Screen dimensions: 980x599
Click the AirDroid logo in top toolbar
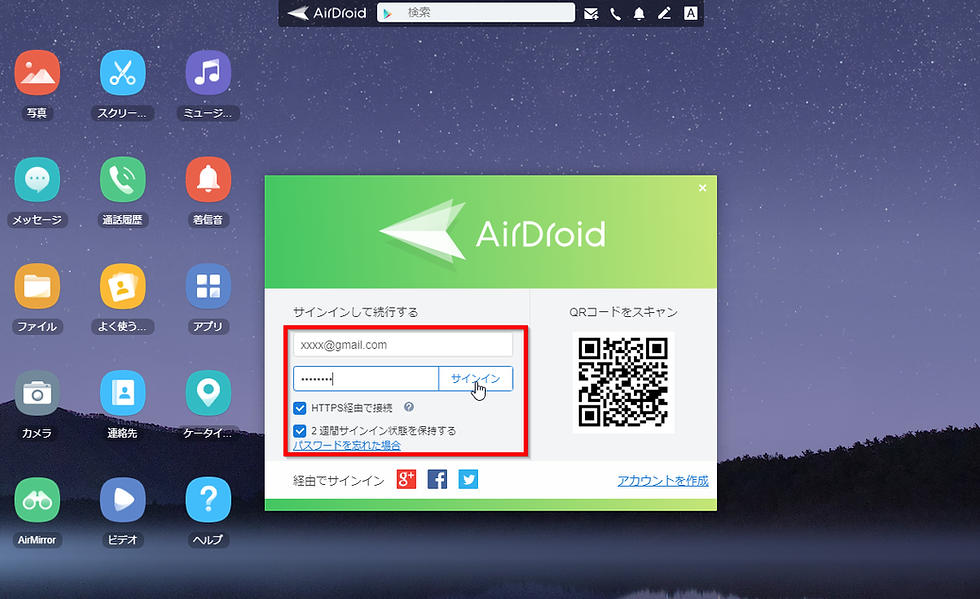coord(327,13)
